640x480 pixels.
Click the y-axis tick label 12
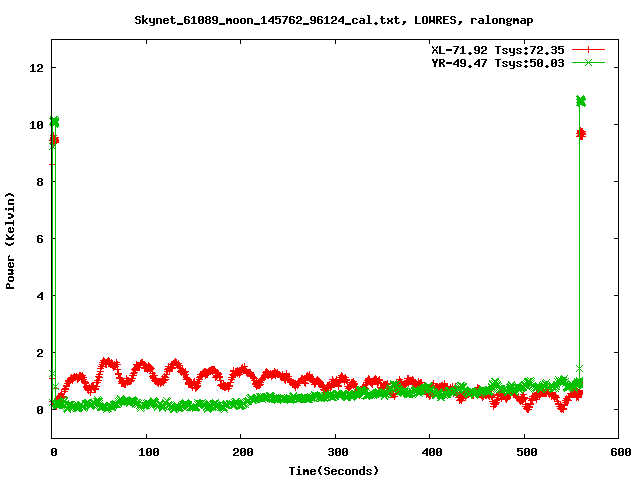click(37, 68)
